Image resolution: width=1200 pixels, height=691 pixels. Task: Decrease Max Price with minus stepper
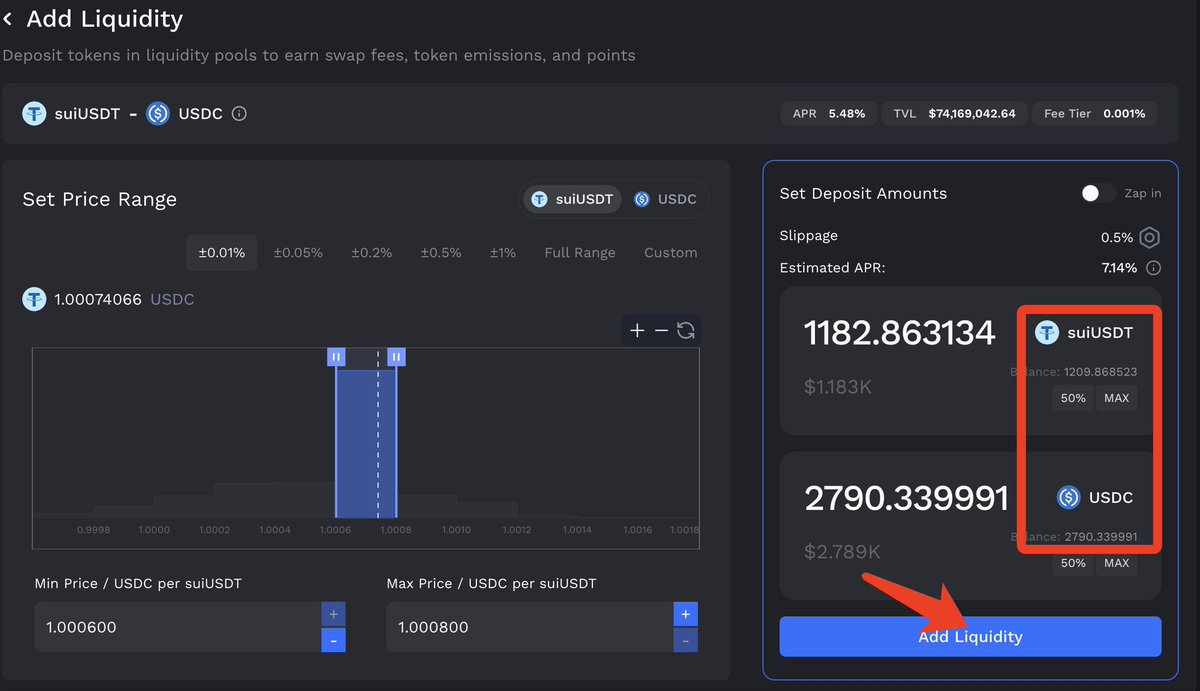686,640
